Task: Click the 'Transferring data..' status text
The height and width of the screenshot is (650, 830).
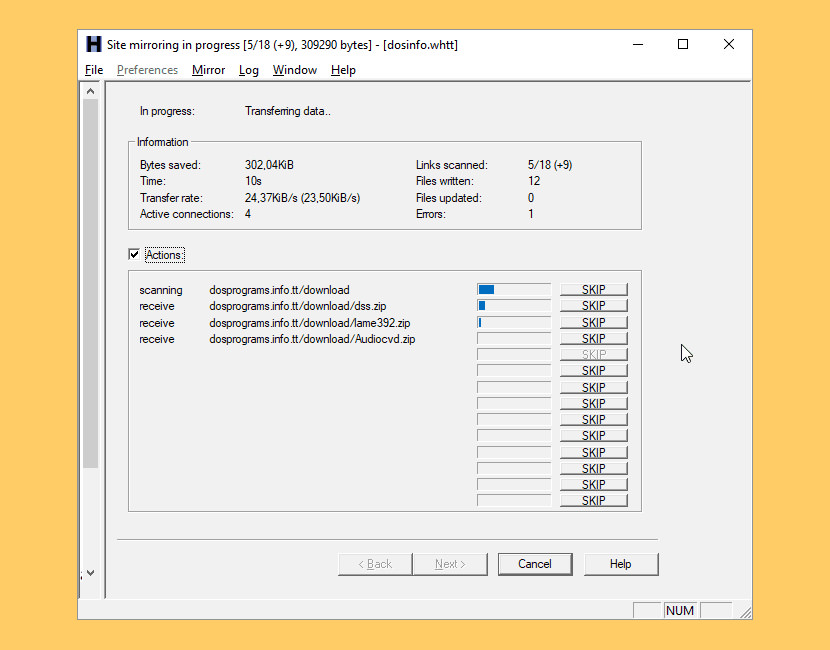Action: click(x=287, y=111)
